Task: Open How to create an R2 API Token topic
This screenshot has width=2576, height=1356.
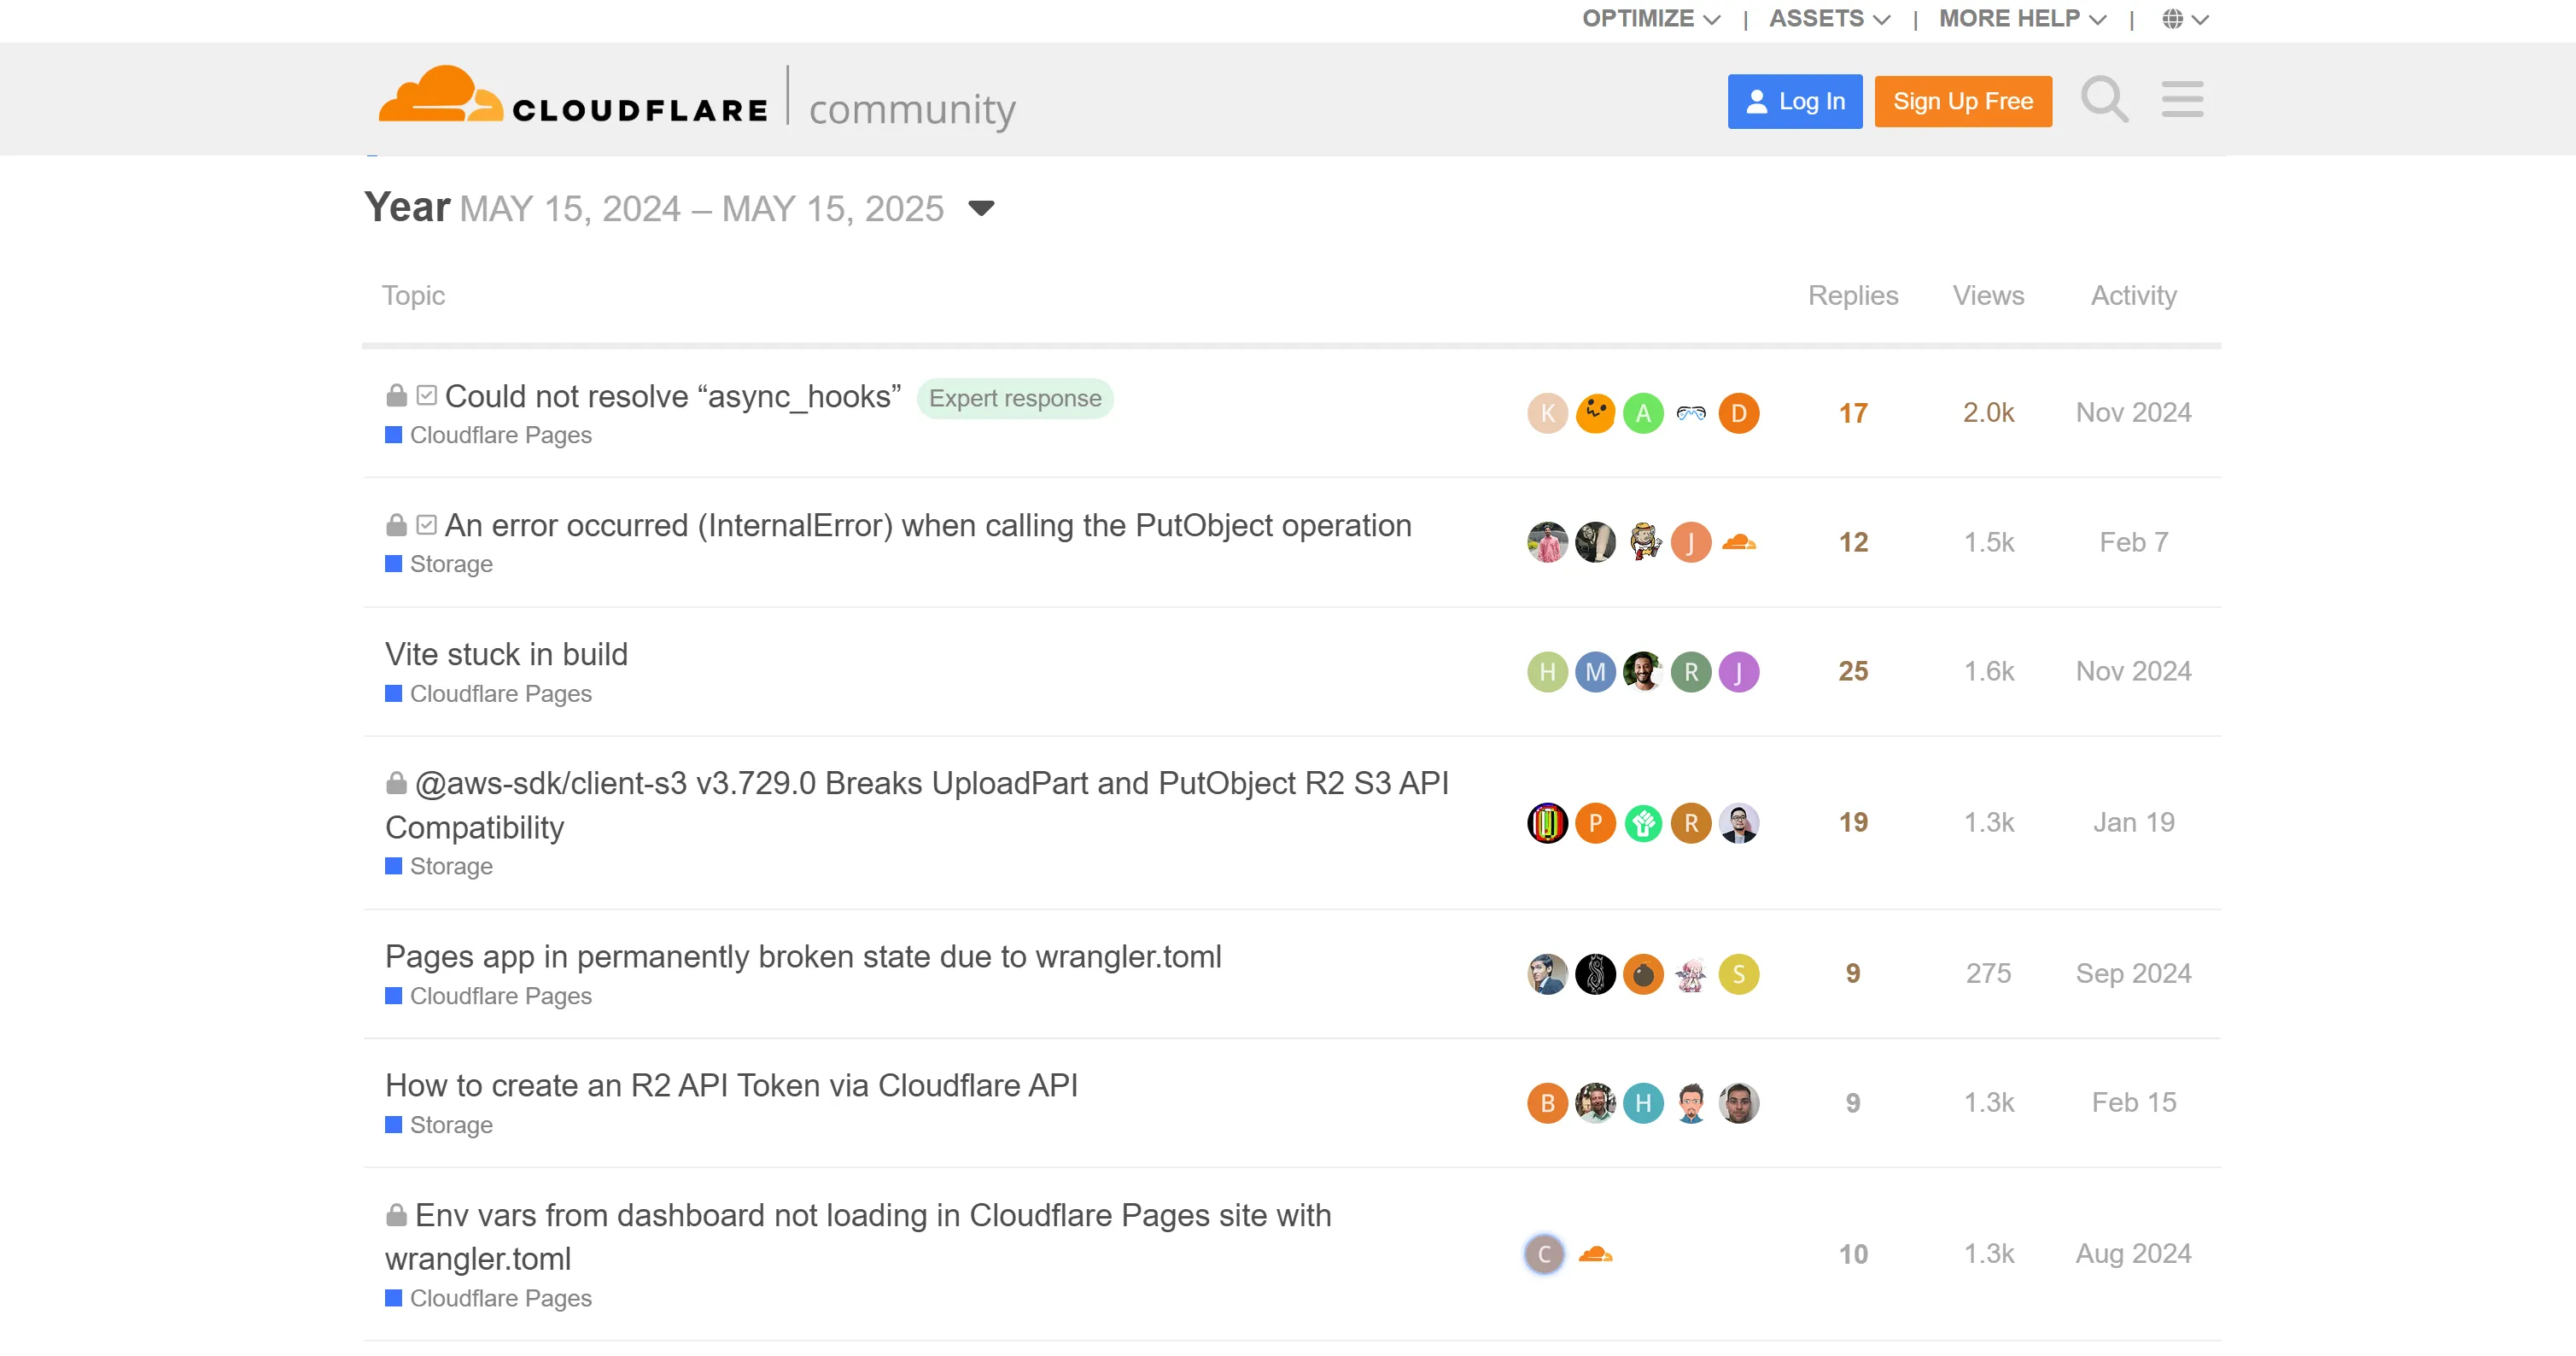Action: (x=731, y=1086)
